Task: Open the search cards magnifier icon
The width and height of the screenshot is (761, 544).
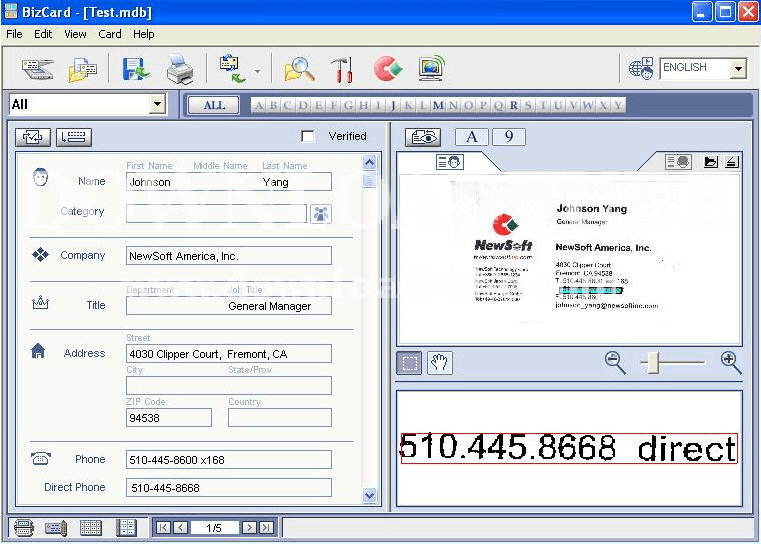Action: pos(299,69)
